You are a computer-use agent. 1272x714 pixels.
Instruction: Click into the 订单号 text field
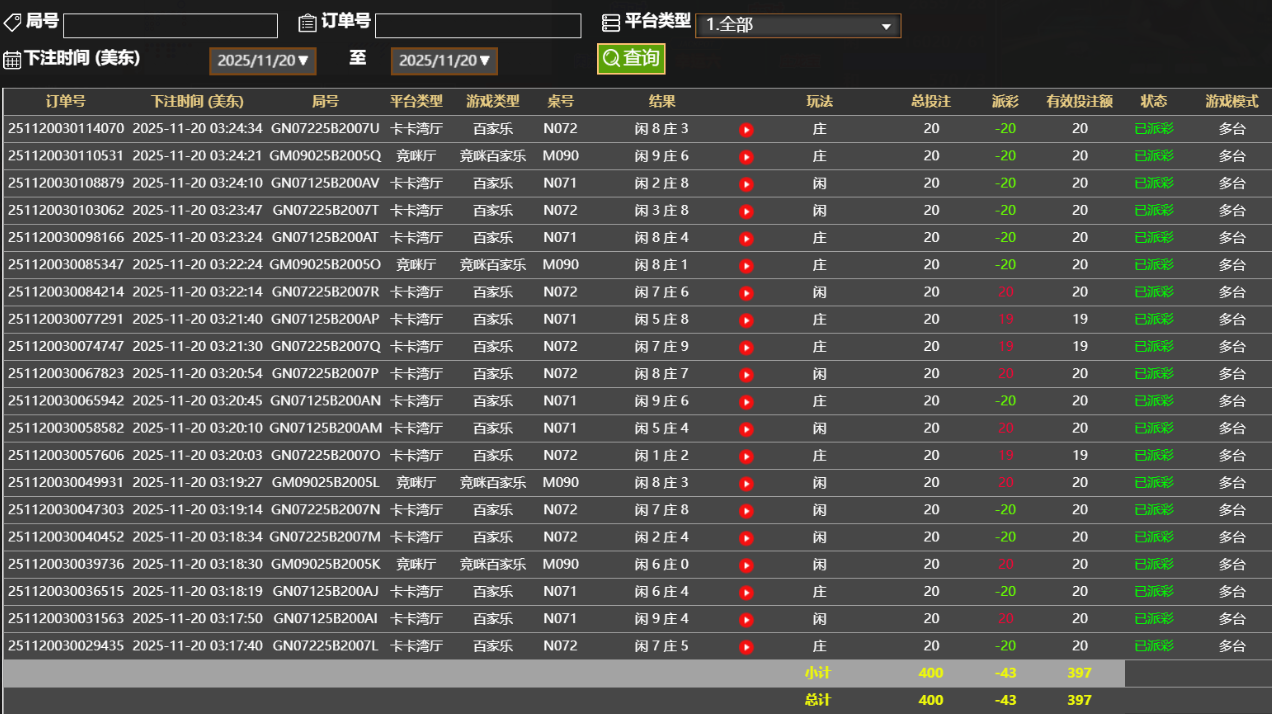click(477, 26)
